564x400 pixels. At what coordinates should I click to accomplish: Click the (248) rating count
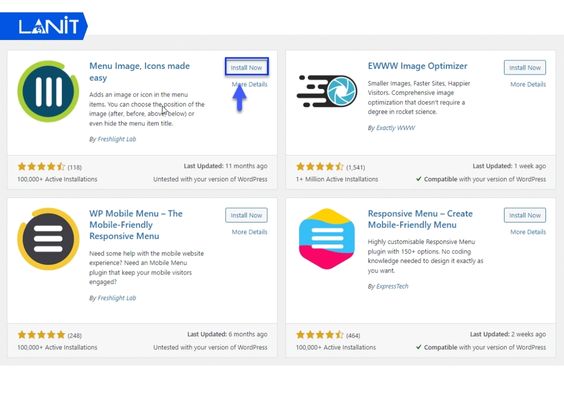coord(75,336)
